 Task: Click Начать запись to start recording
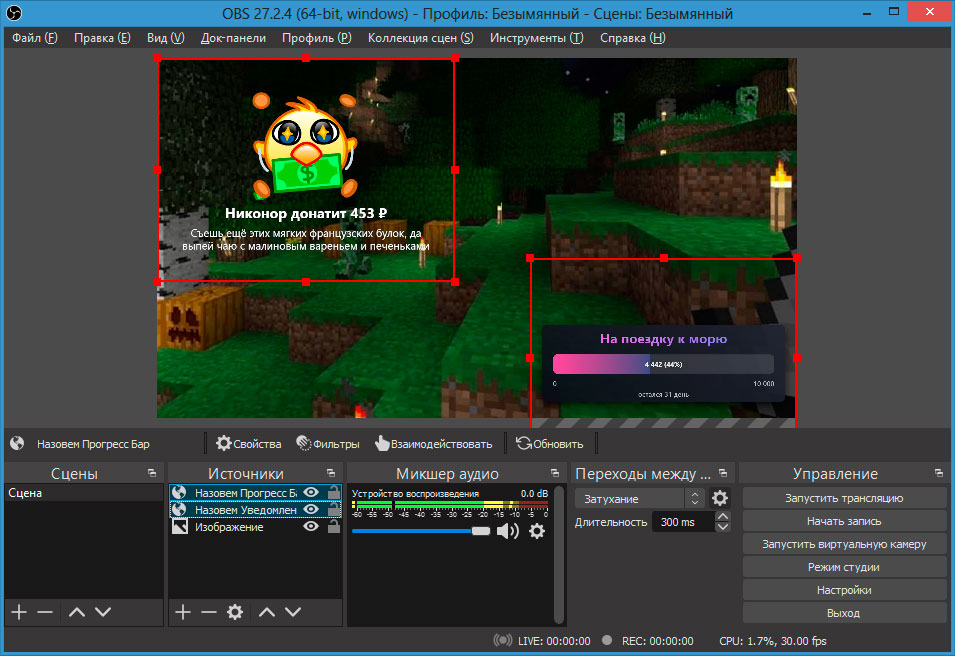pos(844,521)
